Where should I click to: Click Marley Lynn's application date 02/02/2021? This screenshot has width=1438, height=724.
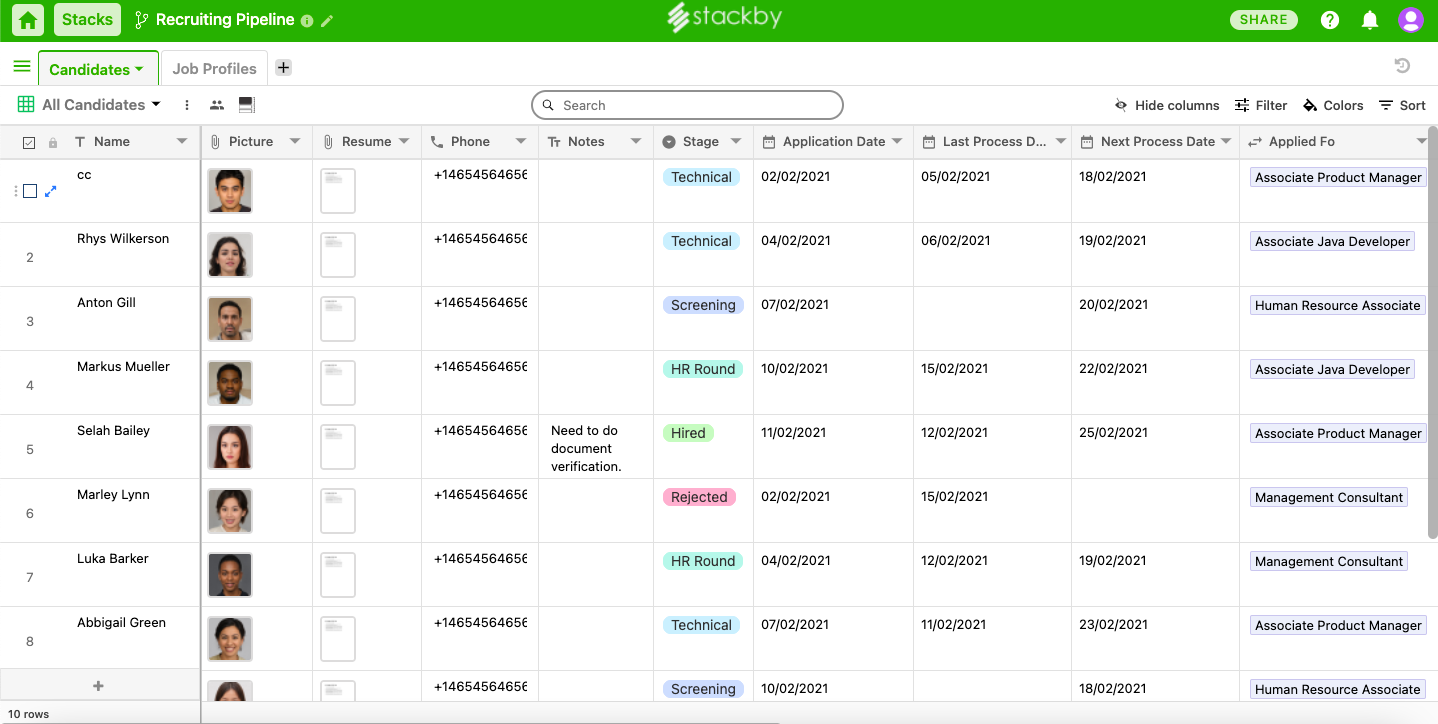tap(796, 496)
